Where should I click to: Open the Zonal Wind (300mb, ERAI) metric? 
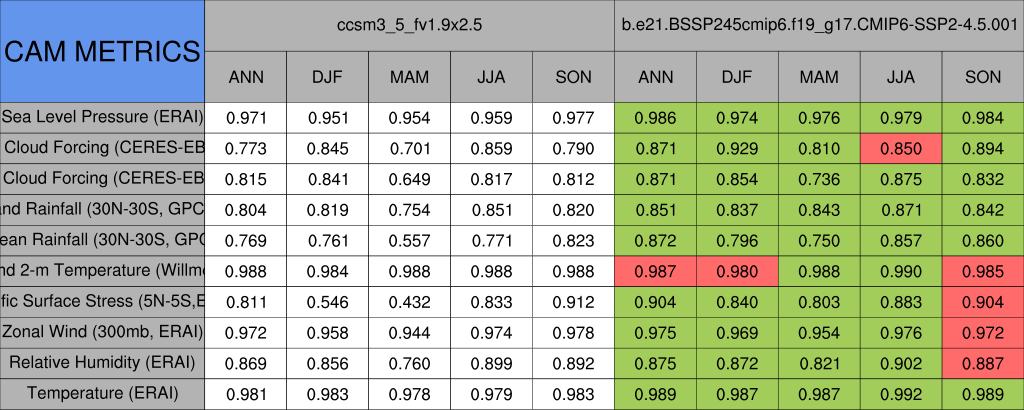point(102,331)
